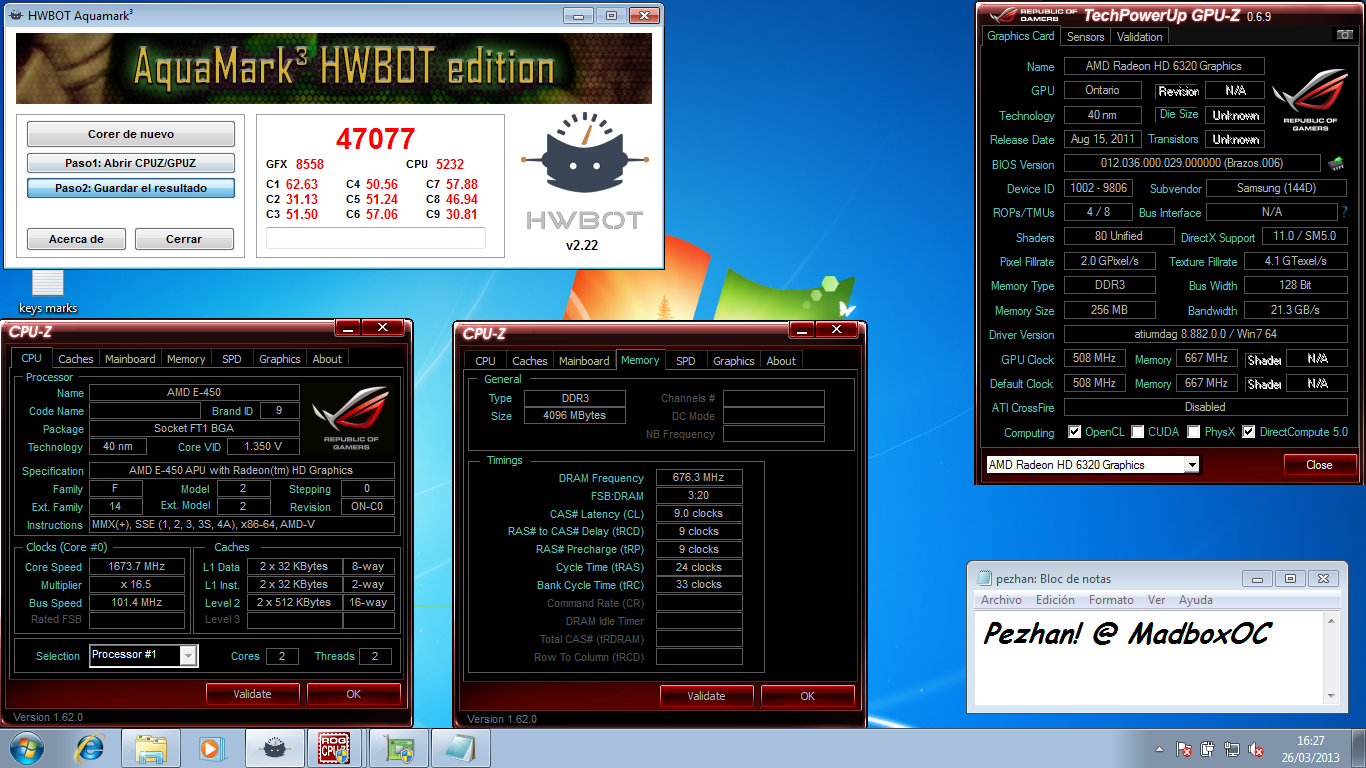The height and width of the screenshot is (768, 1366).
Task: Click the GPU-Z Name field value
Action: point(1163,66)
